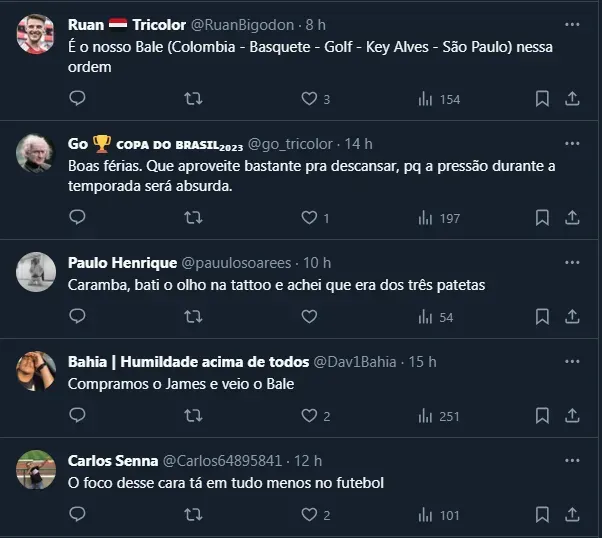Open more options on Paulo Henrique's tweet

pyautogui.click(x=572, y=262)
